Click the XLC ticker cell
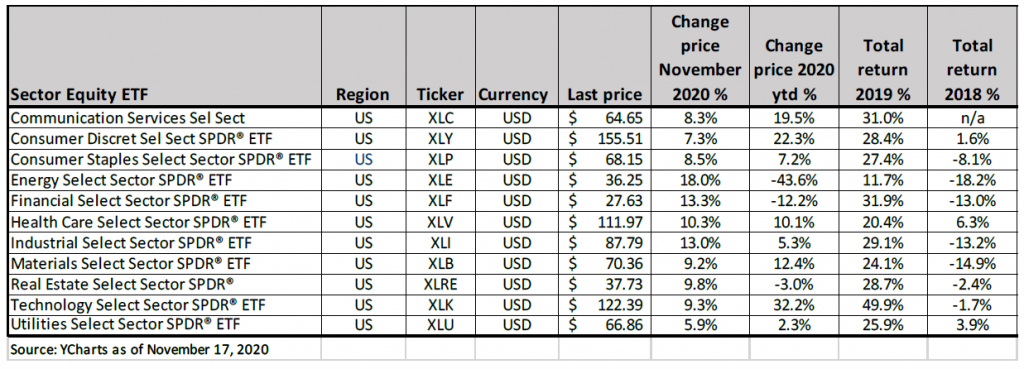Viewport: 1024px width, 369px height. (x=440, y=118)
